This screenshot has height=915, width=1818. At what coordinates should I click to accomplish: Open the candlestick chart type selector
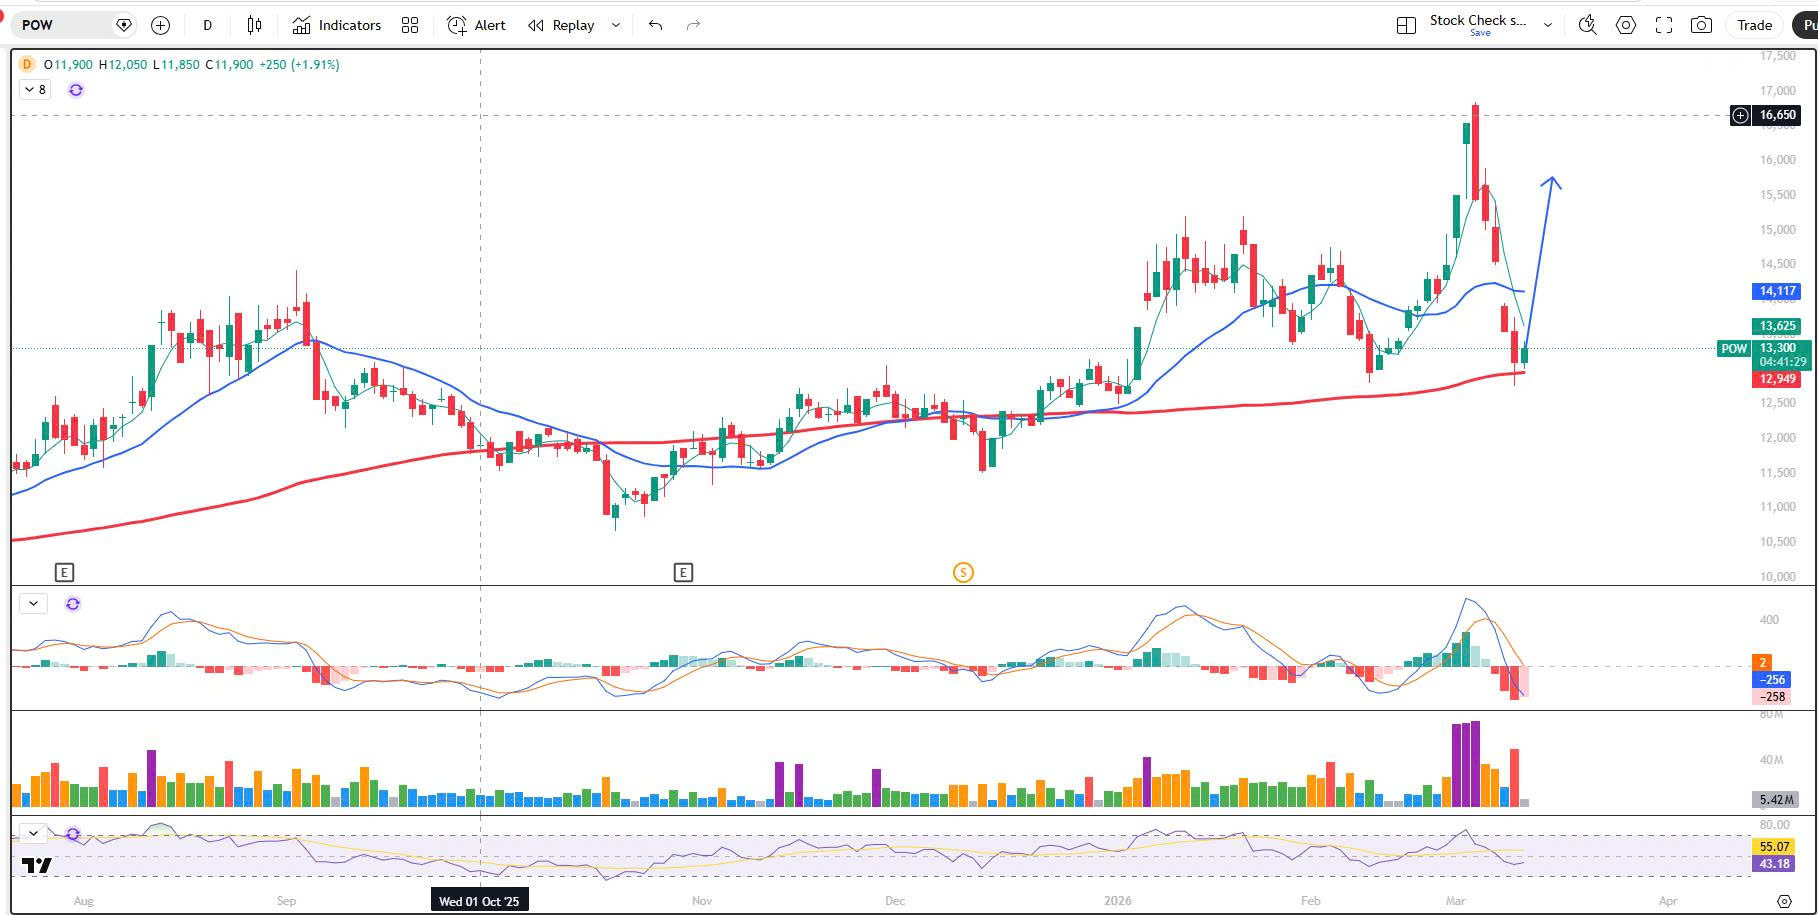click(x=255, y=25)
